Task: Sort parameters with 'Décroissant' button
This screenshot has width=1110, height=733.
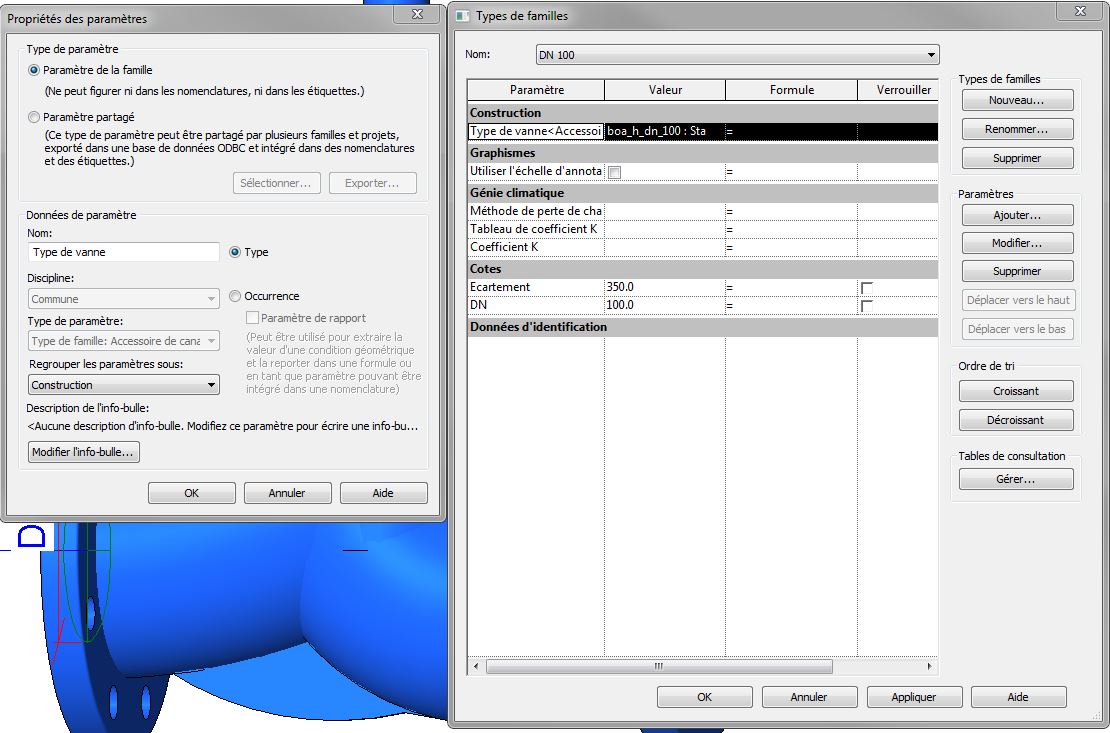Action: tap(1016, 420)
